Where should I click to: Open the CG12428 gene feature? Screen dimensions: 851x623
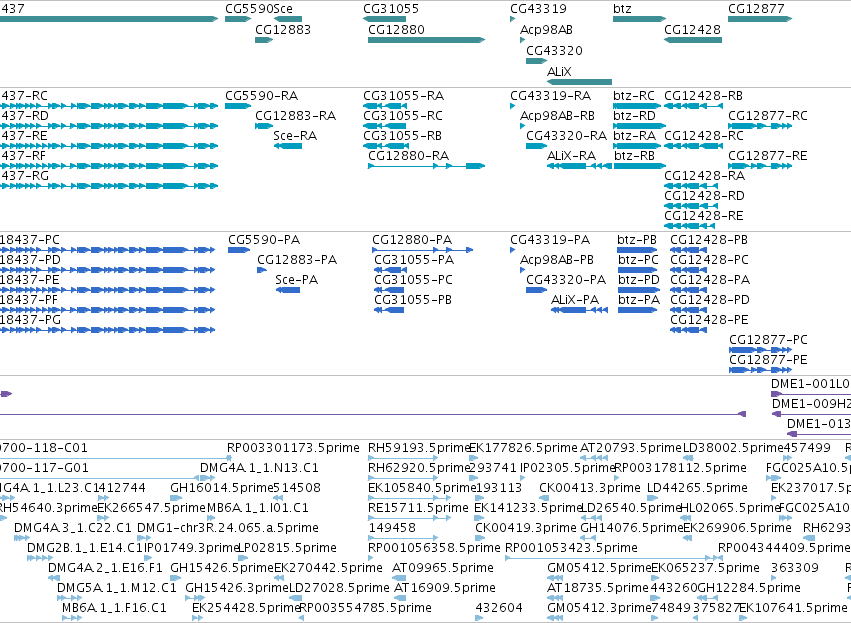pos(693,40)
